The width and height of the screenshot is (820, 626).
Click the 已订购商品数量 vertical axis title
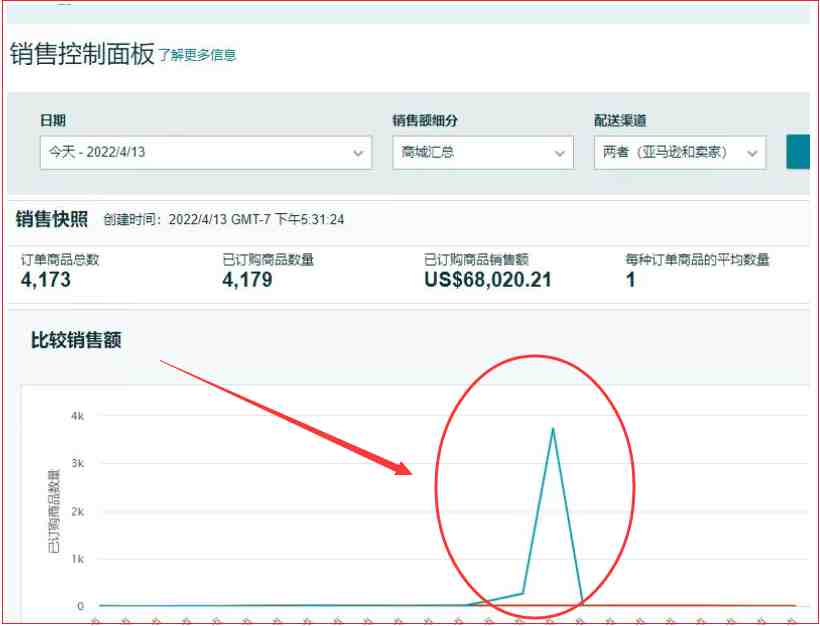53,511
